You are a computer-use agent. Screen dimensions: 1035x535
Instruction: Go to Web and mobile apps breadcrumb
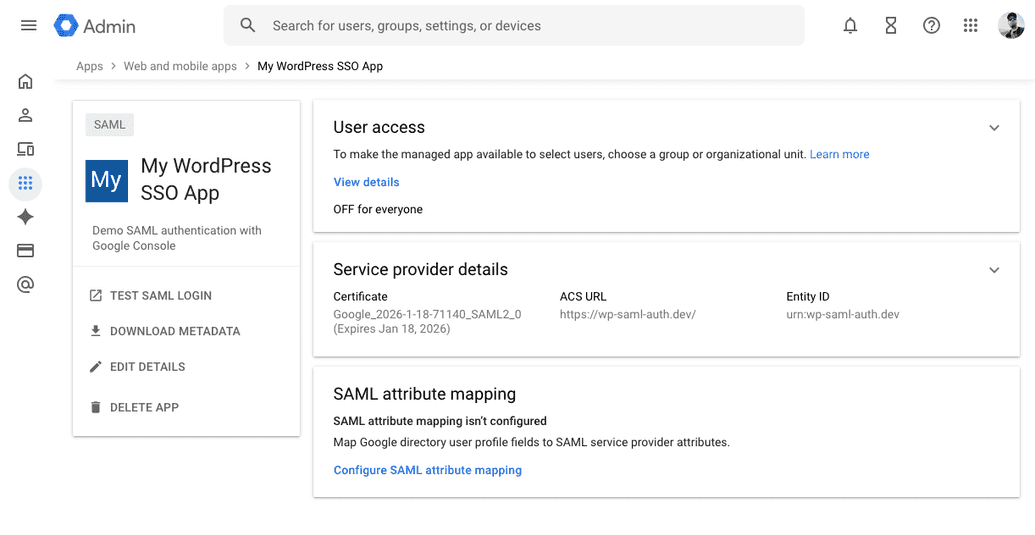click(180, 66)
